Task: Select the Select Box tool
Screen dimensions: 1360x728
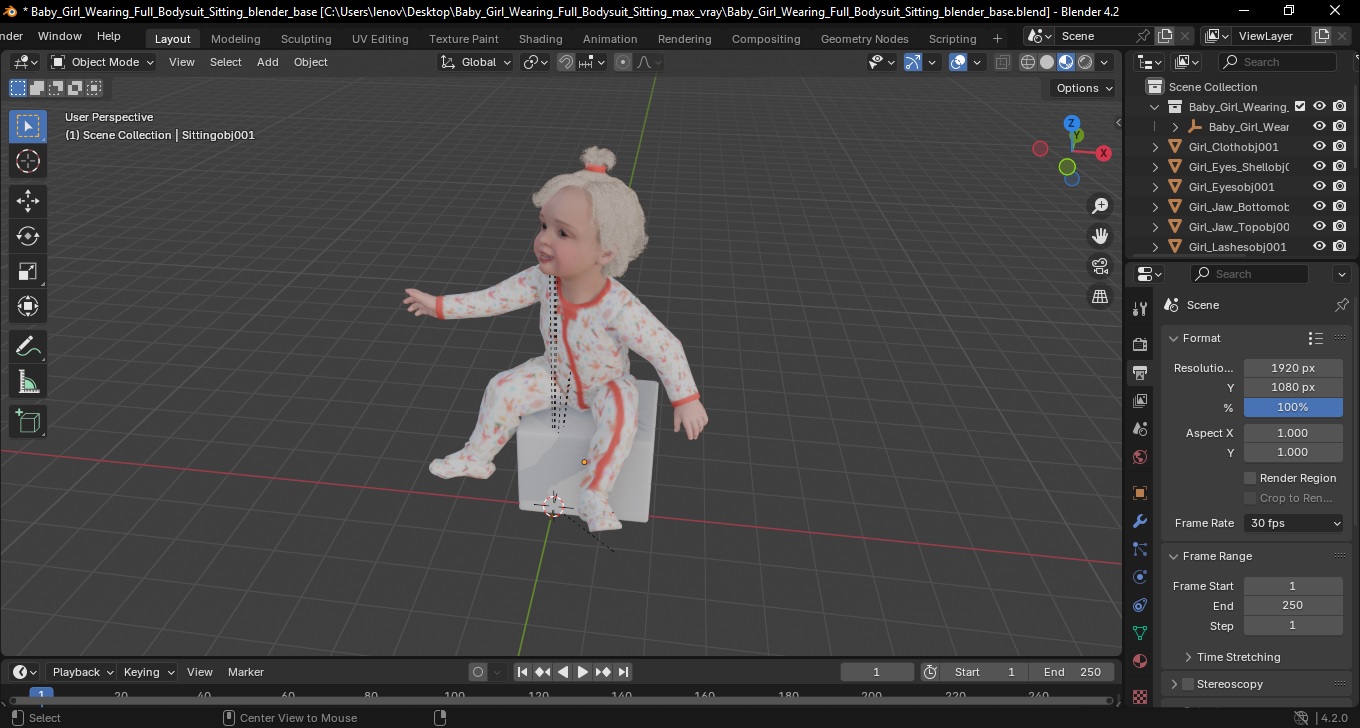Action: pos(28,126)
